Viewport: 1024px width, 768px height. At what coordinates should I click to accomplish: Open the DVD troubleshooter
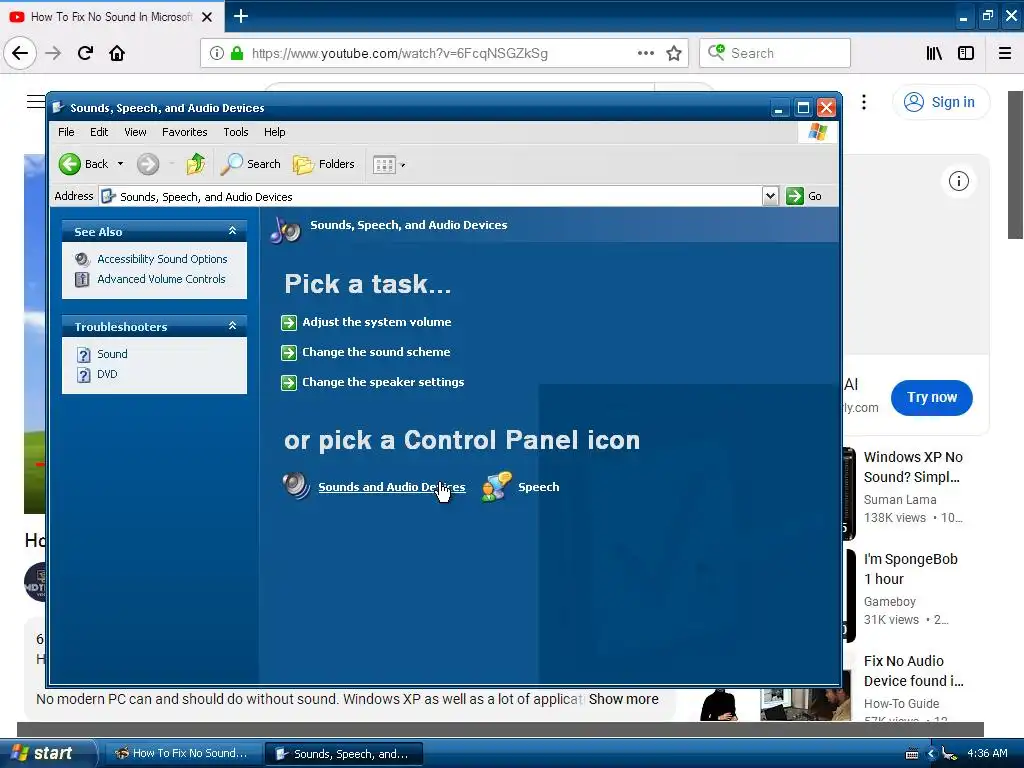107,374
